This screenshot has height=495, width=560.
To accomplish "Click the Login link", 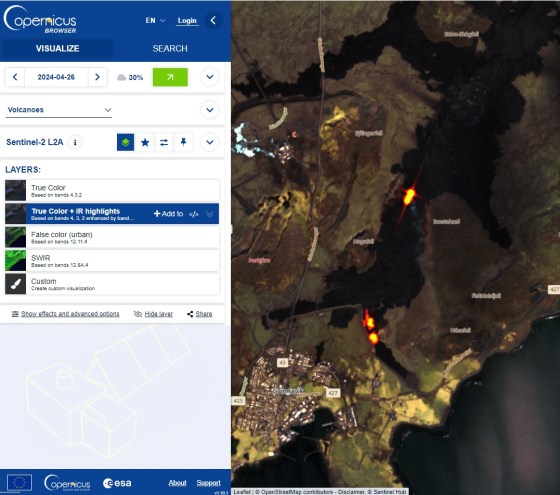I will point(187,21).
